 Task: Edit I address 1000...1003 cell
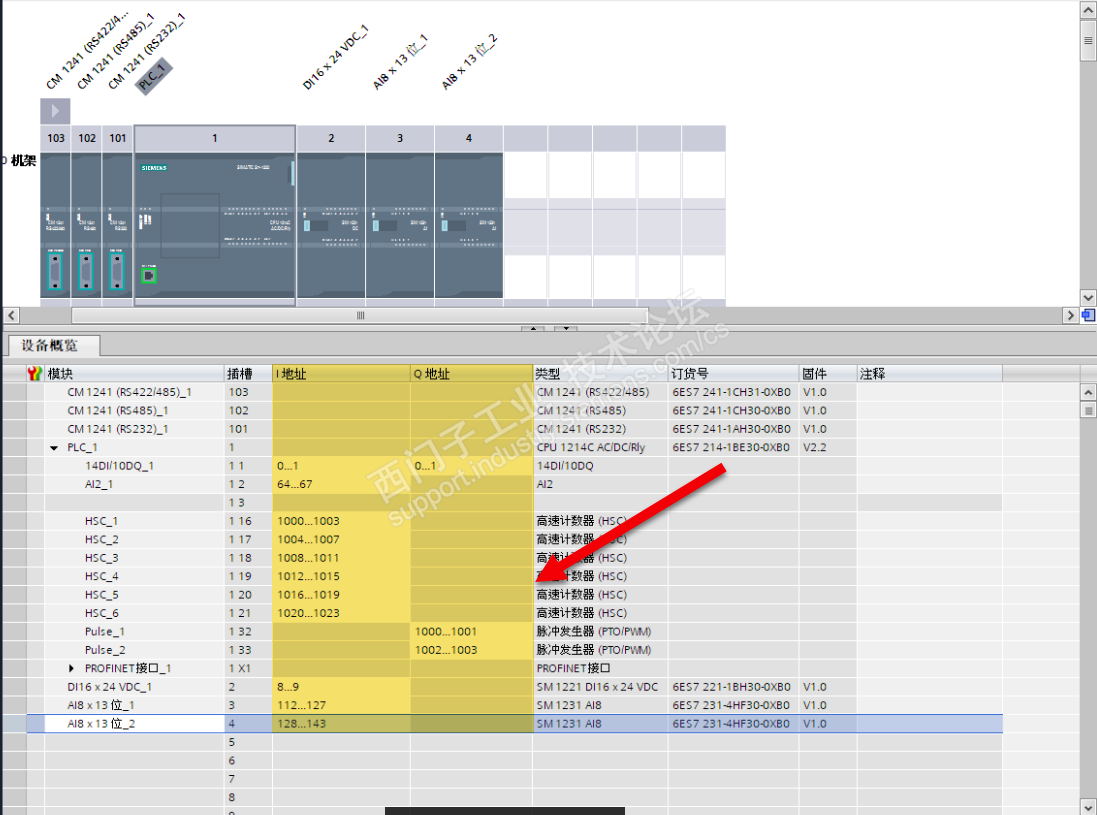tap(341, 521)
